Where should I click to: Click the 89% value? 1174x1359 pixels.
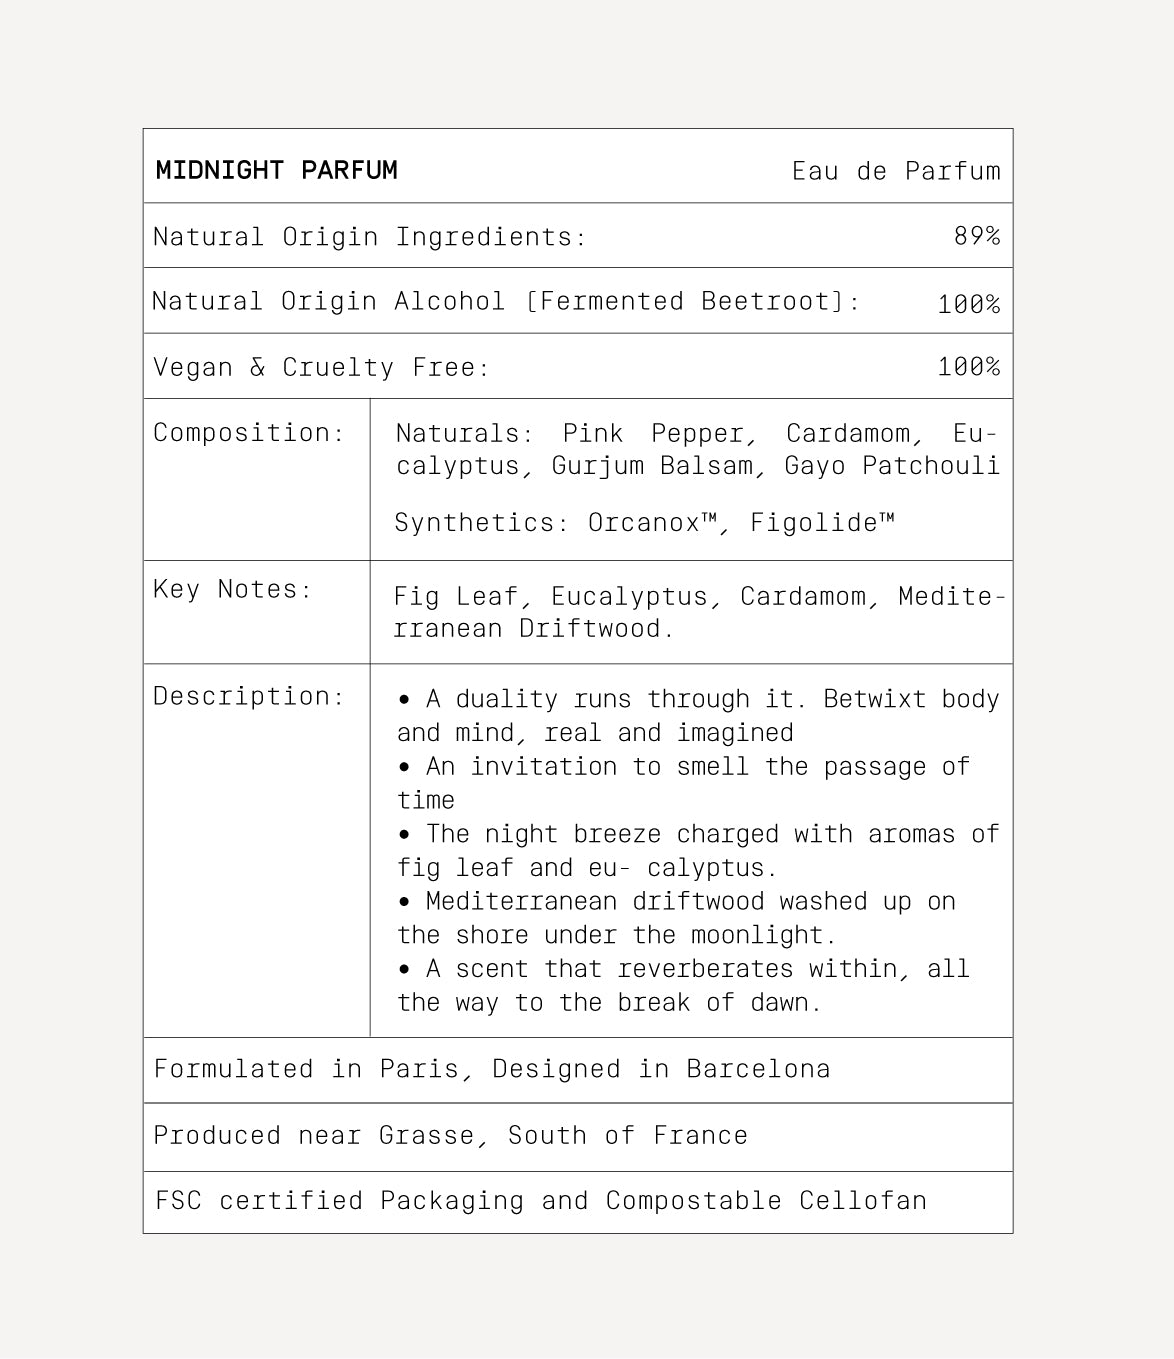(x=976, y=236)
